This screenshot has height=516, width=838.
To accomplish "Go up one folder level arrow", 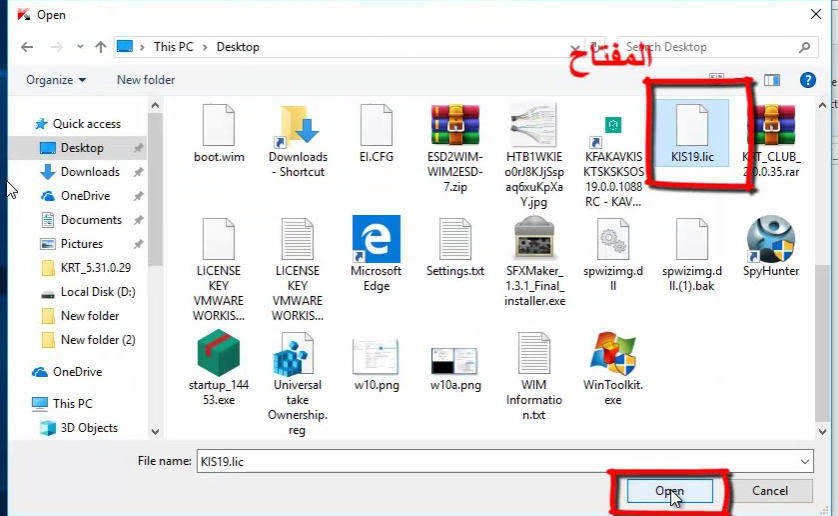I will [100, 47].
